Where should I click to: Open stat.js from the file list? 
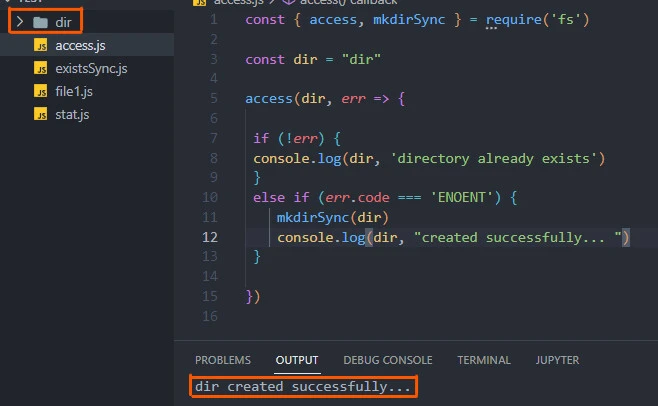click(72, 114)
